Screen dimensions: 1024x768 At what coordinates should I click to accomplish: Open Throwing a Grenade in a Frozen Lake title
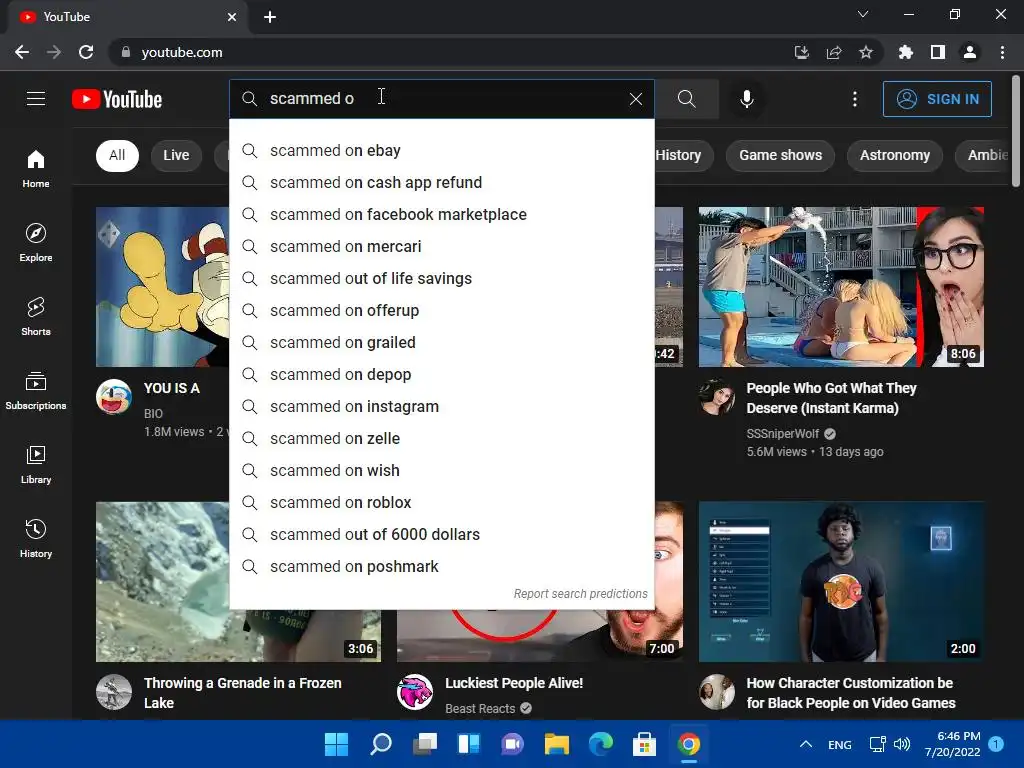[x=242, y=693]
